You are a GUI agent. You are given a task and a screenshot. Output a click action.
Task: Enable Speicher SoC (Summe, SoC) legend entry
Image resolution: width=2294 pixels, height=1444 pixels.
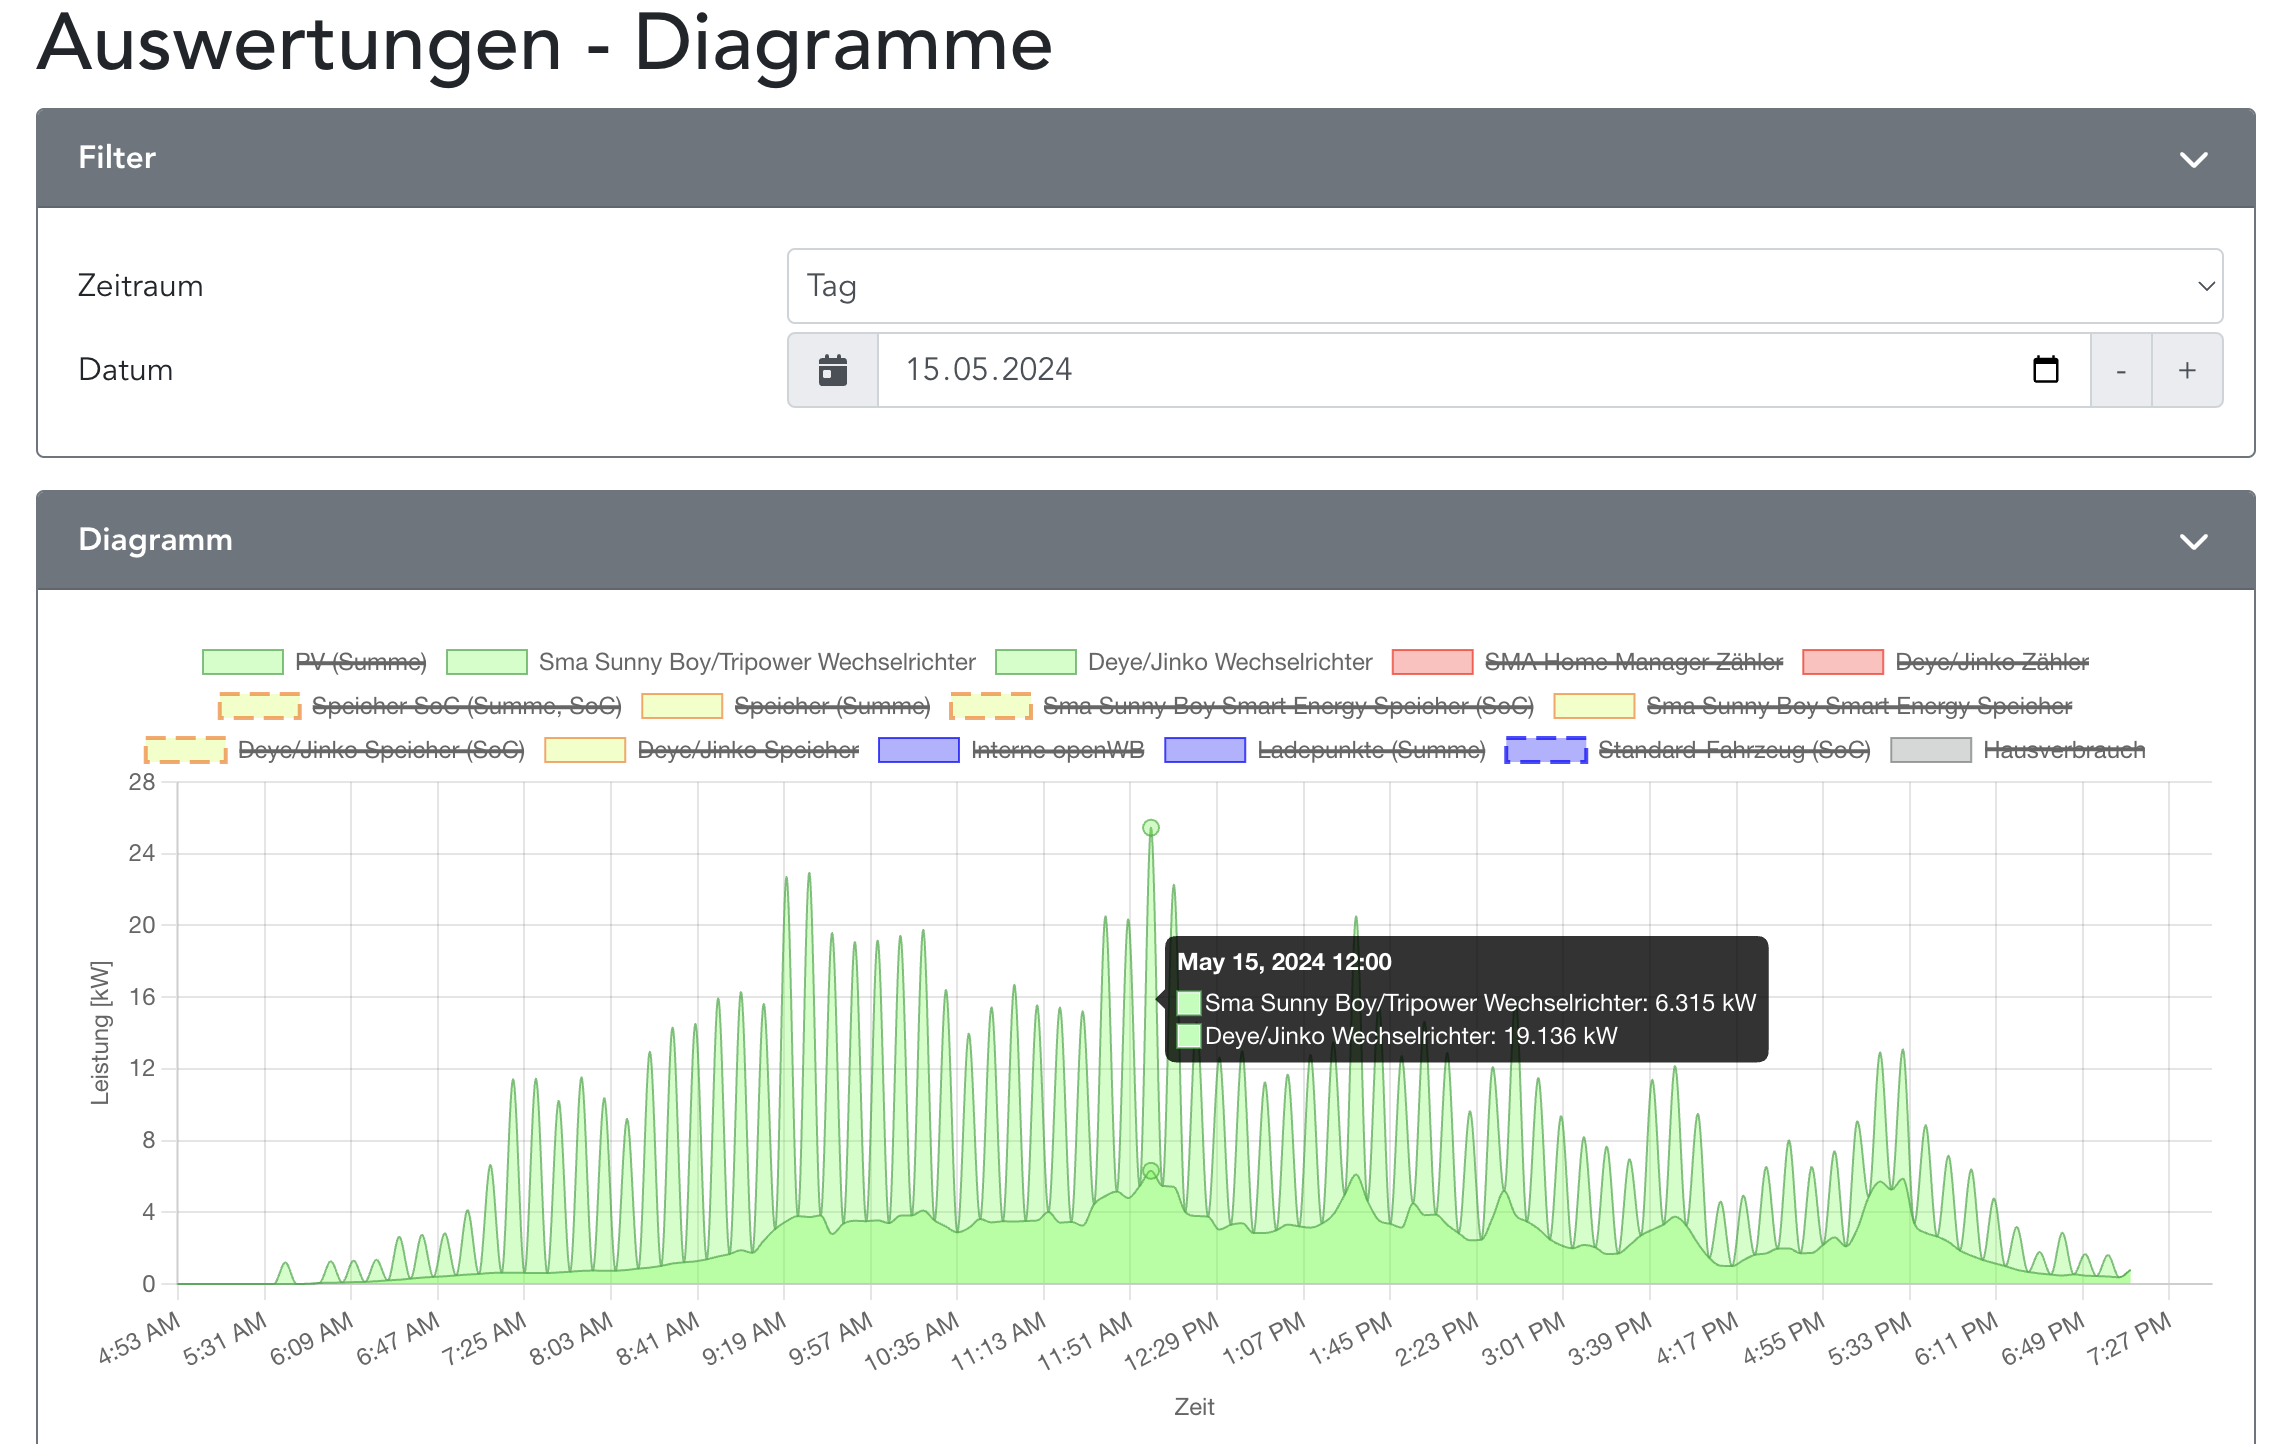(x=466, y=706)
